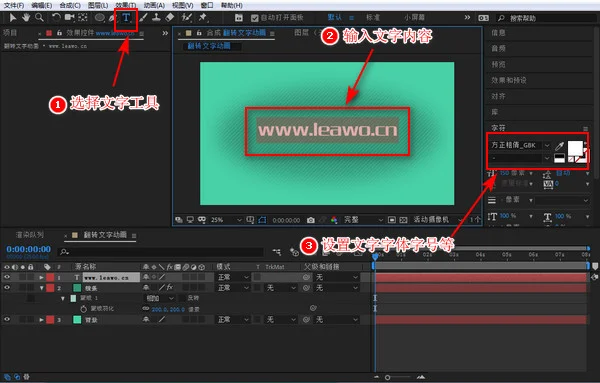Toggle lock on the composition viewer panel

coord(199,33)
